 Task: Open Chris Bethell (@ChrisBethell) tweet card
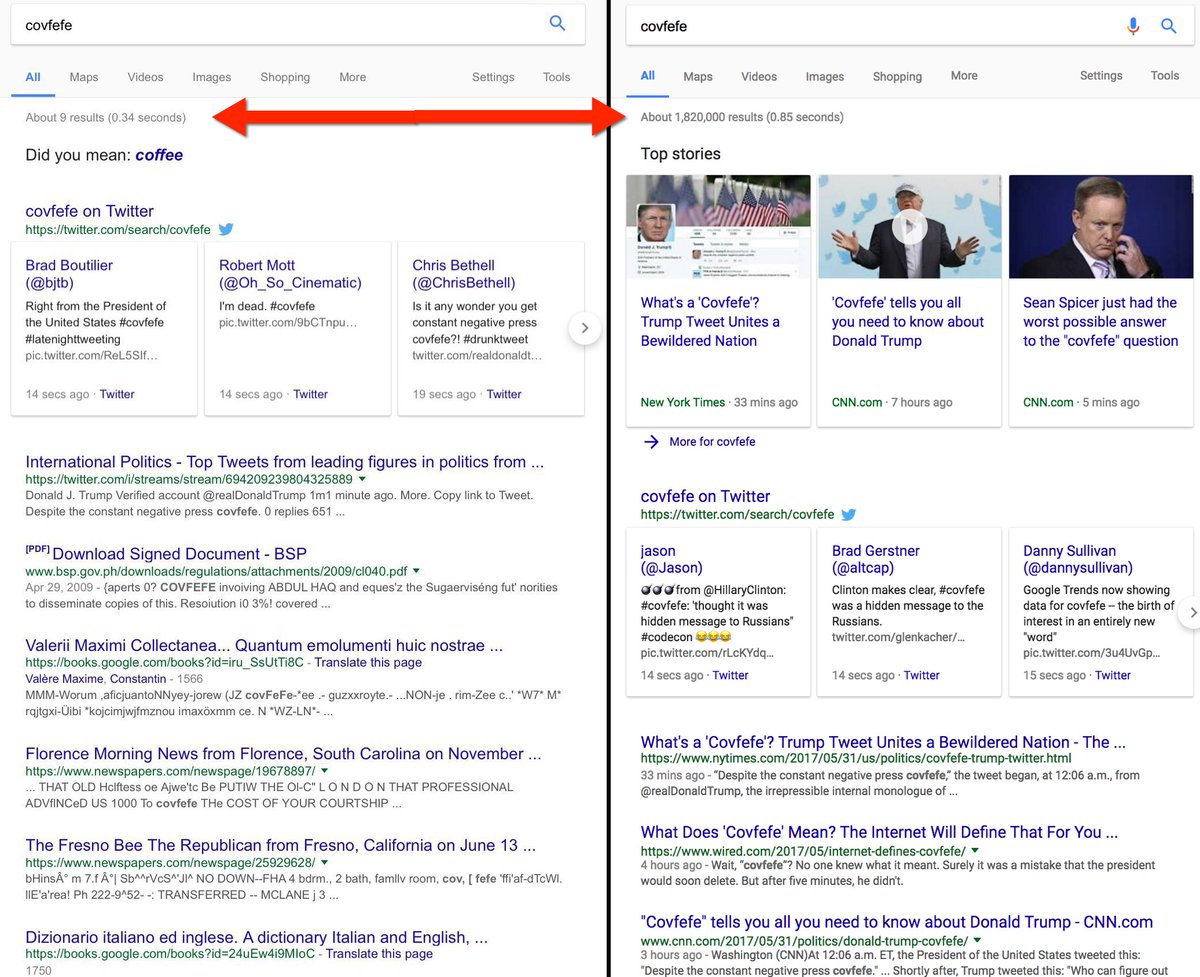(491, 328)
